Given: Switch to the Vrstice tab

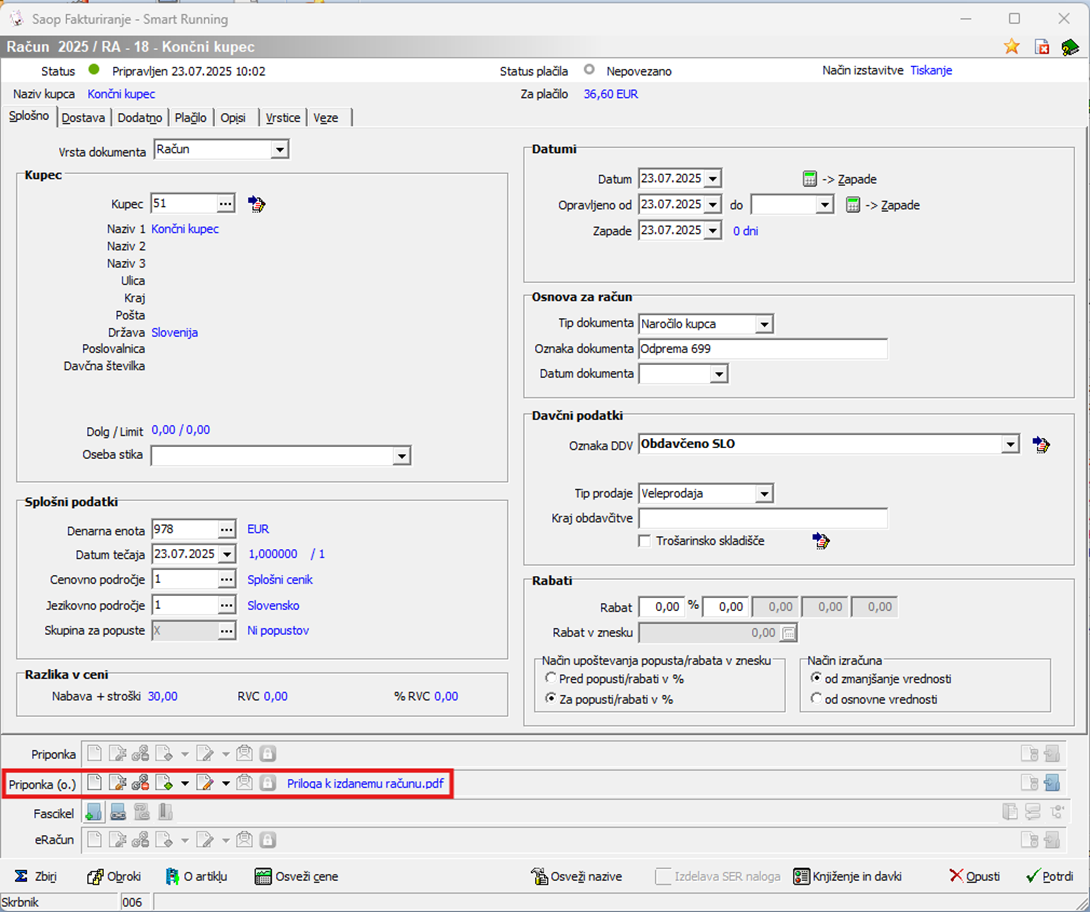Looking at the screenshot, I should pyautogui.click(x=283, y=117).
